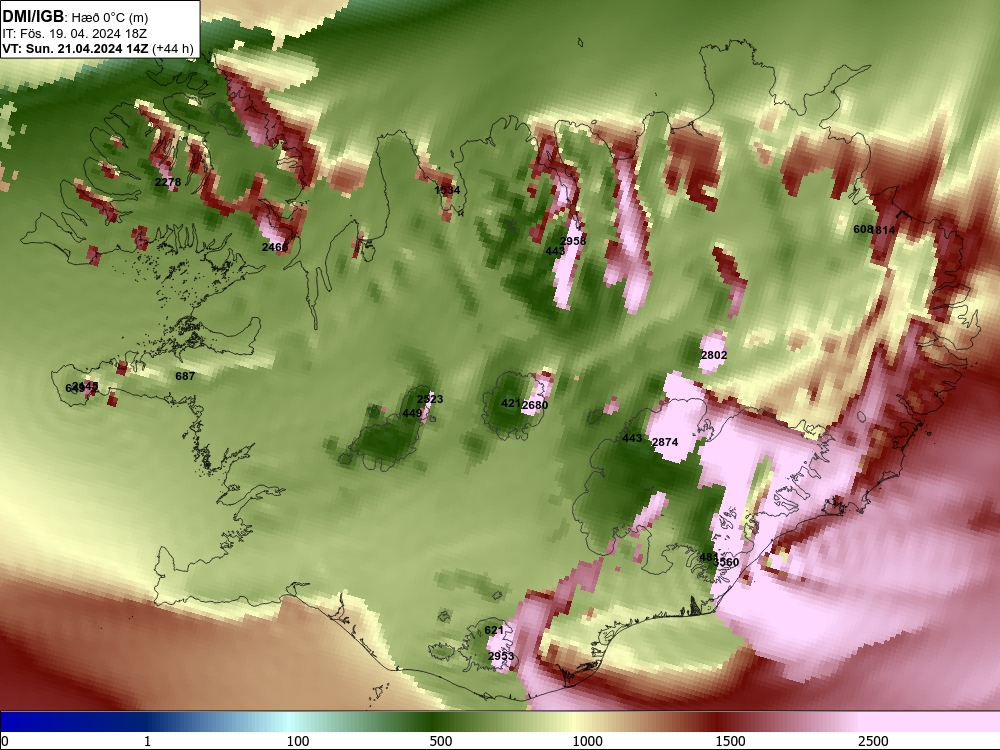The image size is (1000, 750).
Task: Click the 621 value on the map
Action: point(494,630)
